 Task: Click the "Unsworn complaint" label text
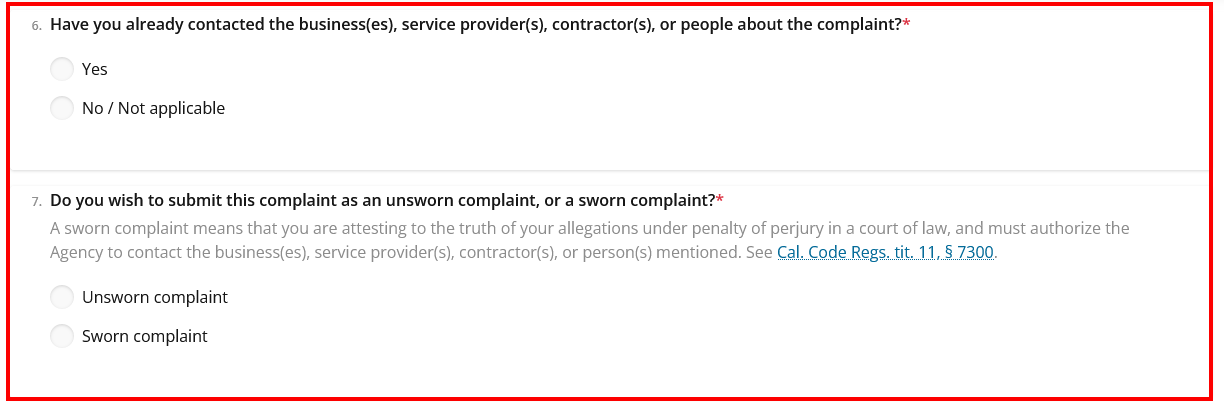pos(155,297)
